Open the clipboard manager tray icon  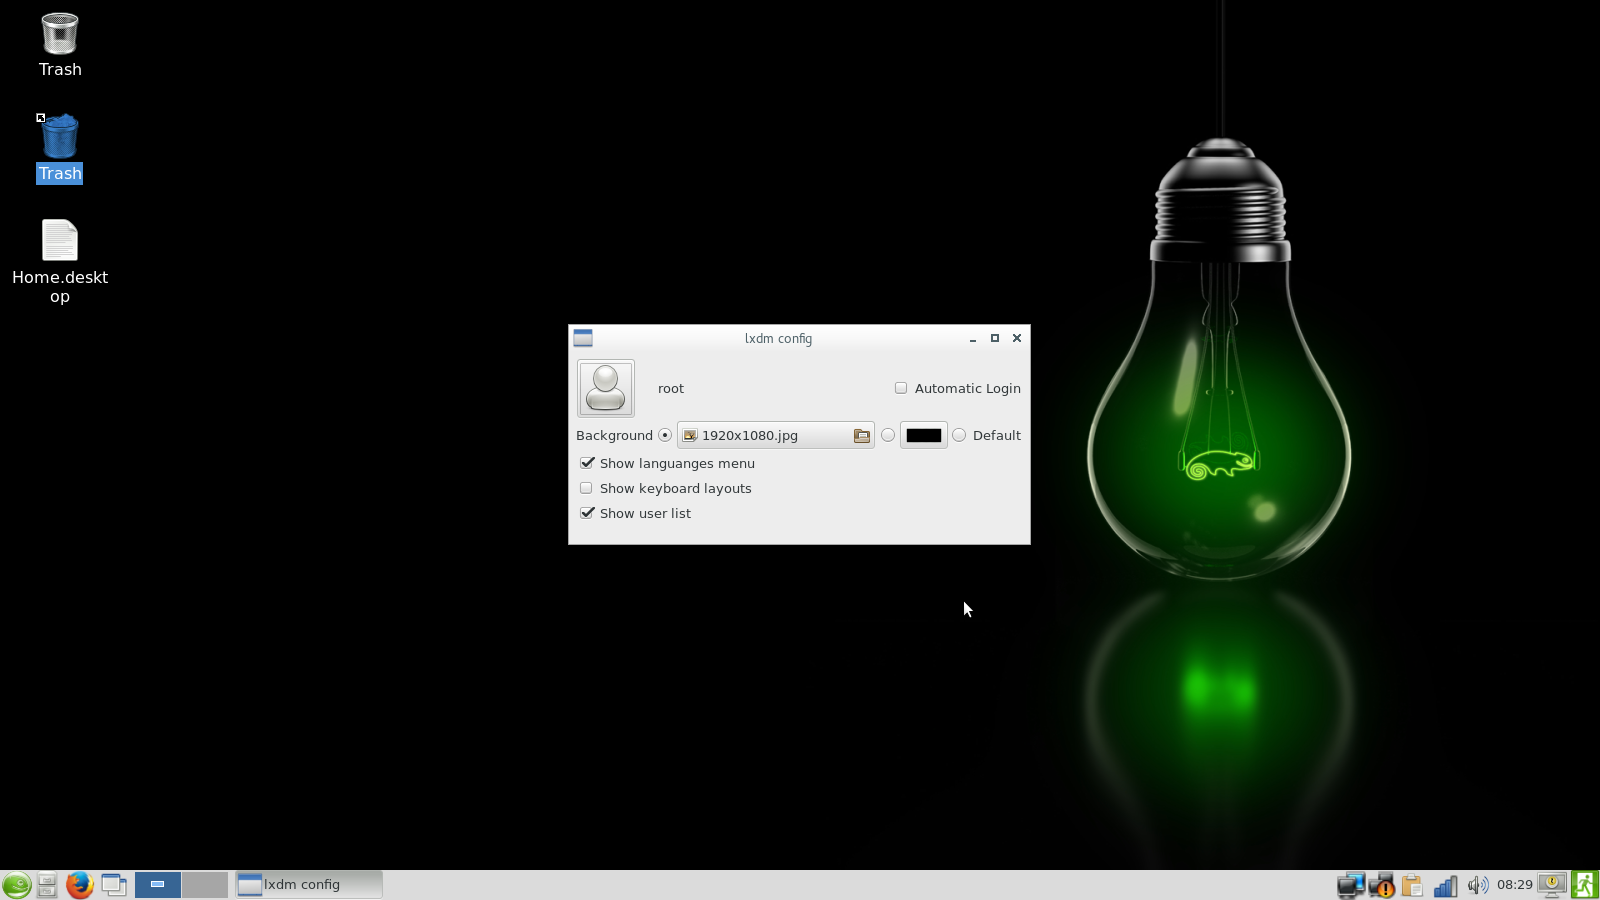coord(1412,885)
